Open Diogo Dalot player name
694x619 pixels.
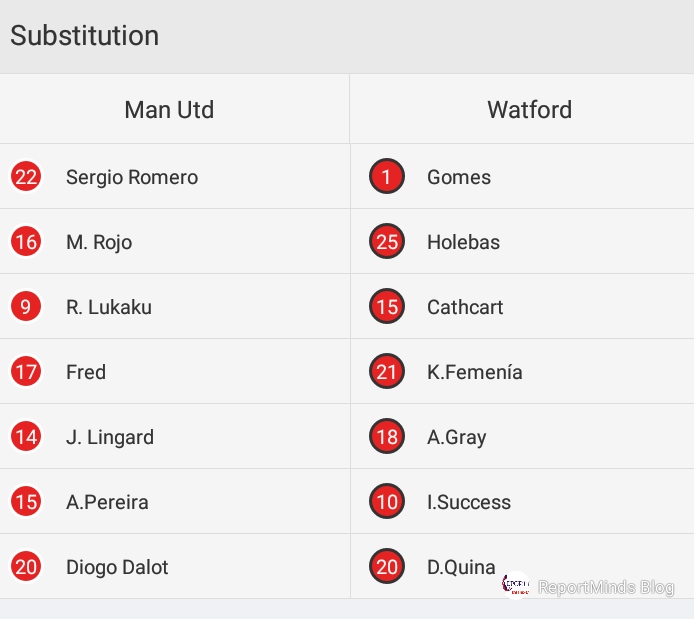[x=117, y=567]
